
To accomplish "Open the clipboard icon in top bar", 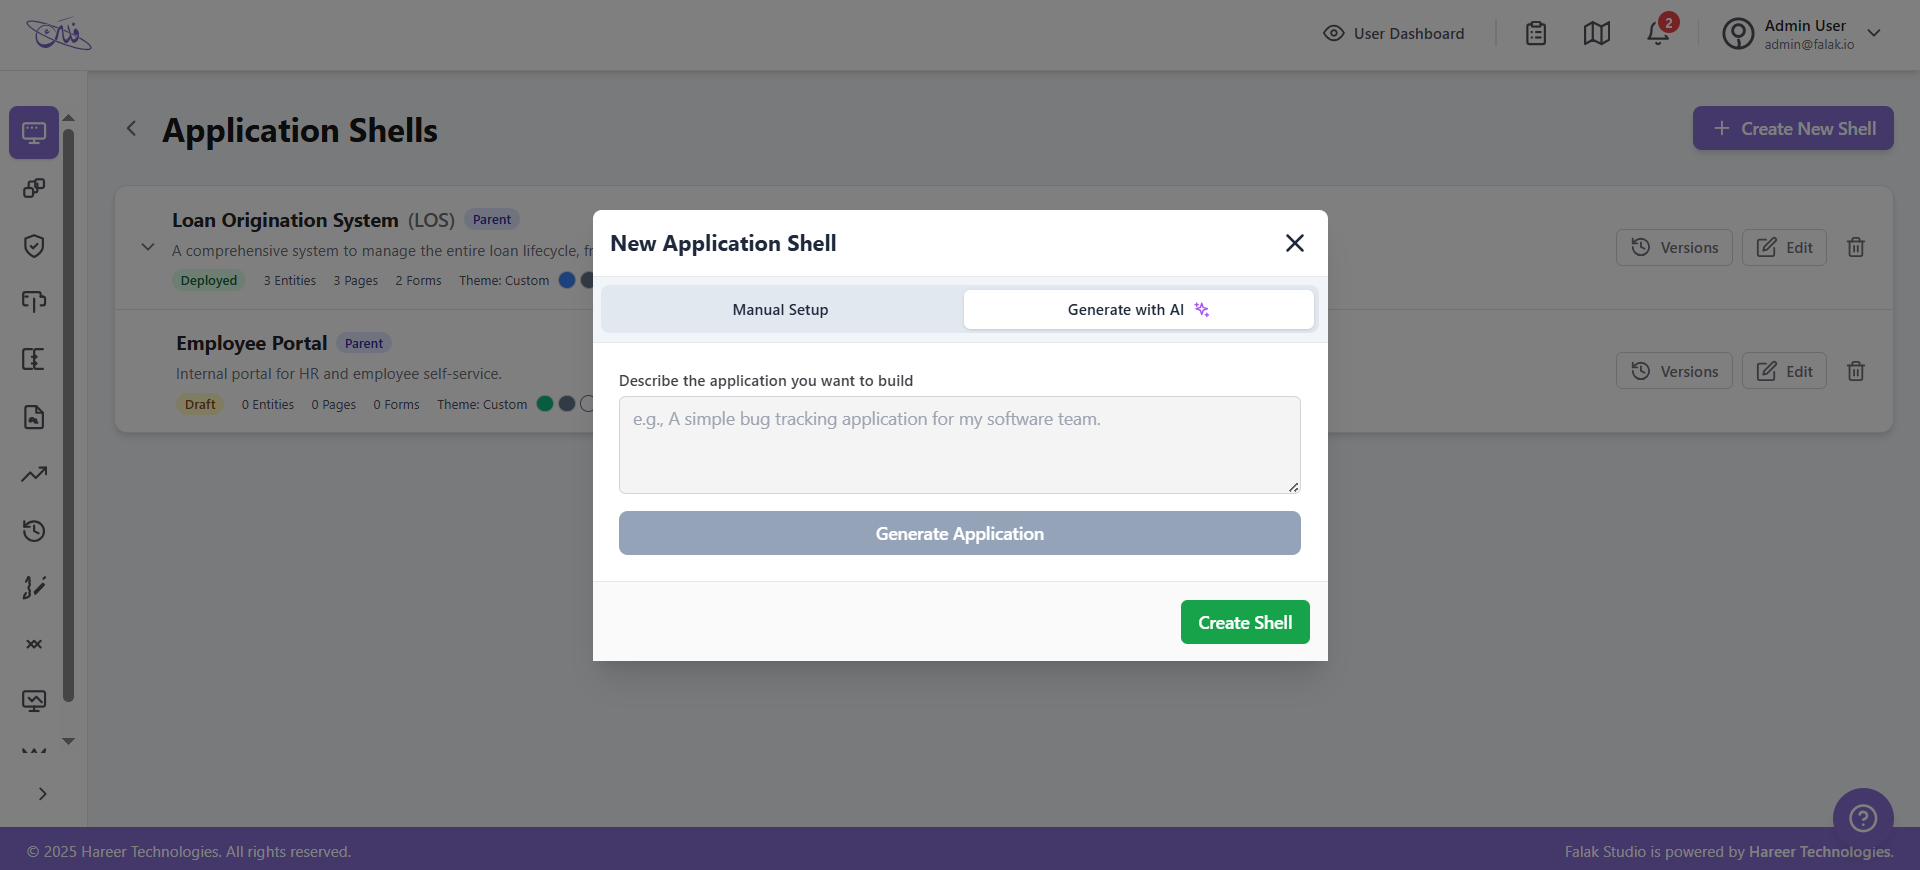I will [1536, 34].
